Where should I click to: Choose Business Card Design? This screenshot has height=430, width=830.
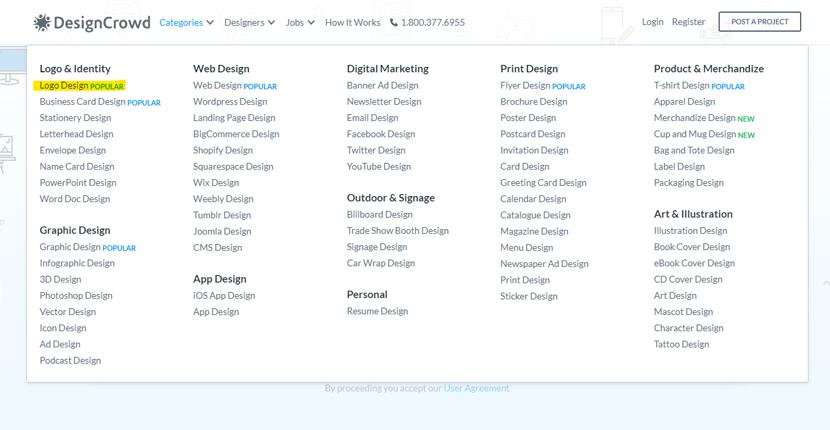point(83,102)
